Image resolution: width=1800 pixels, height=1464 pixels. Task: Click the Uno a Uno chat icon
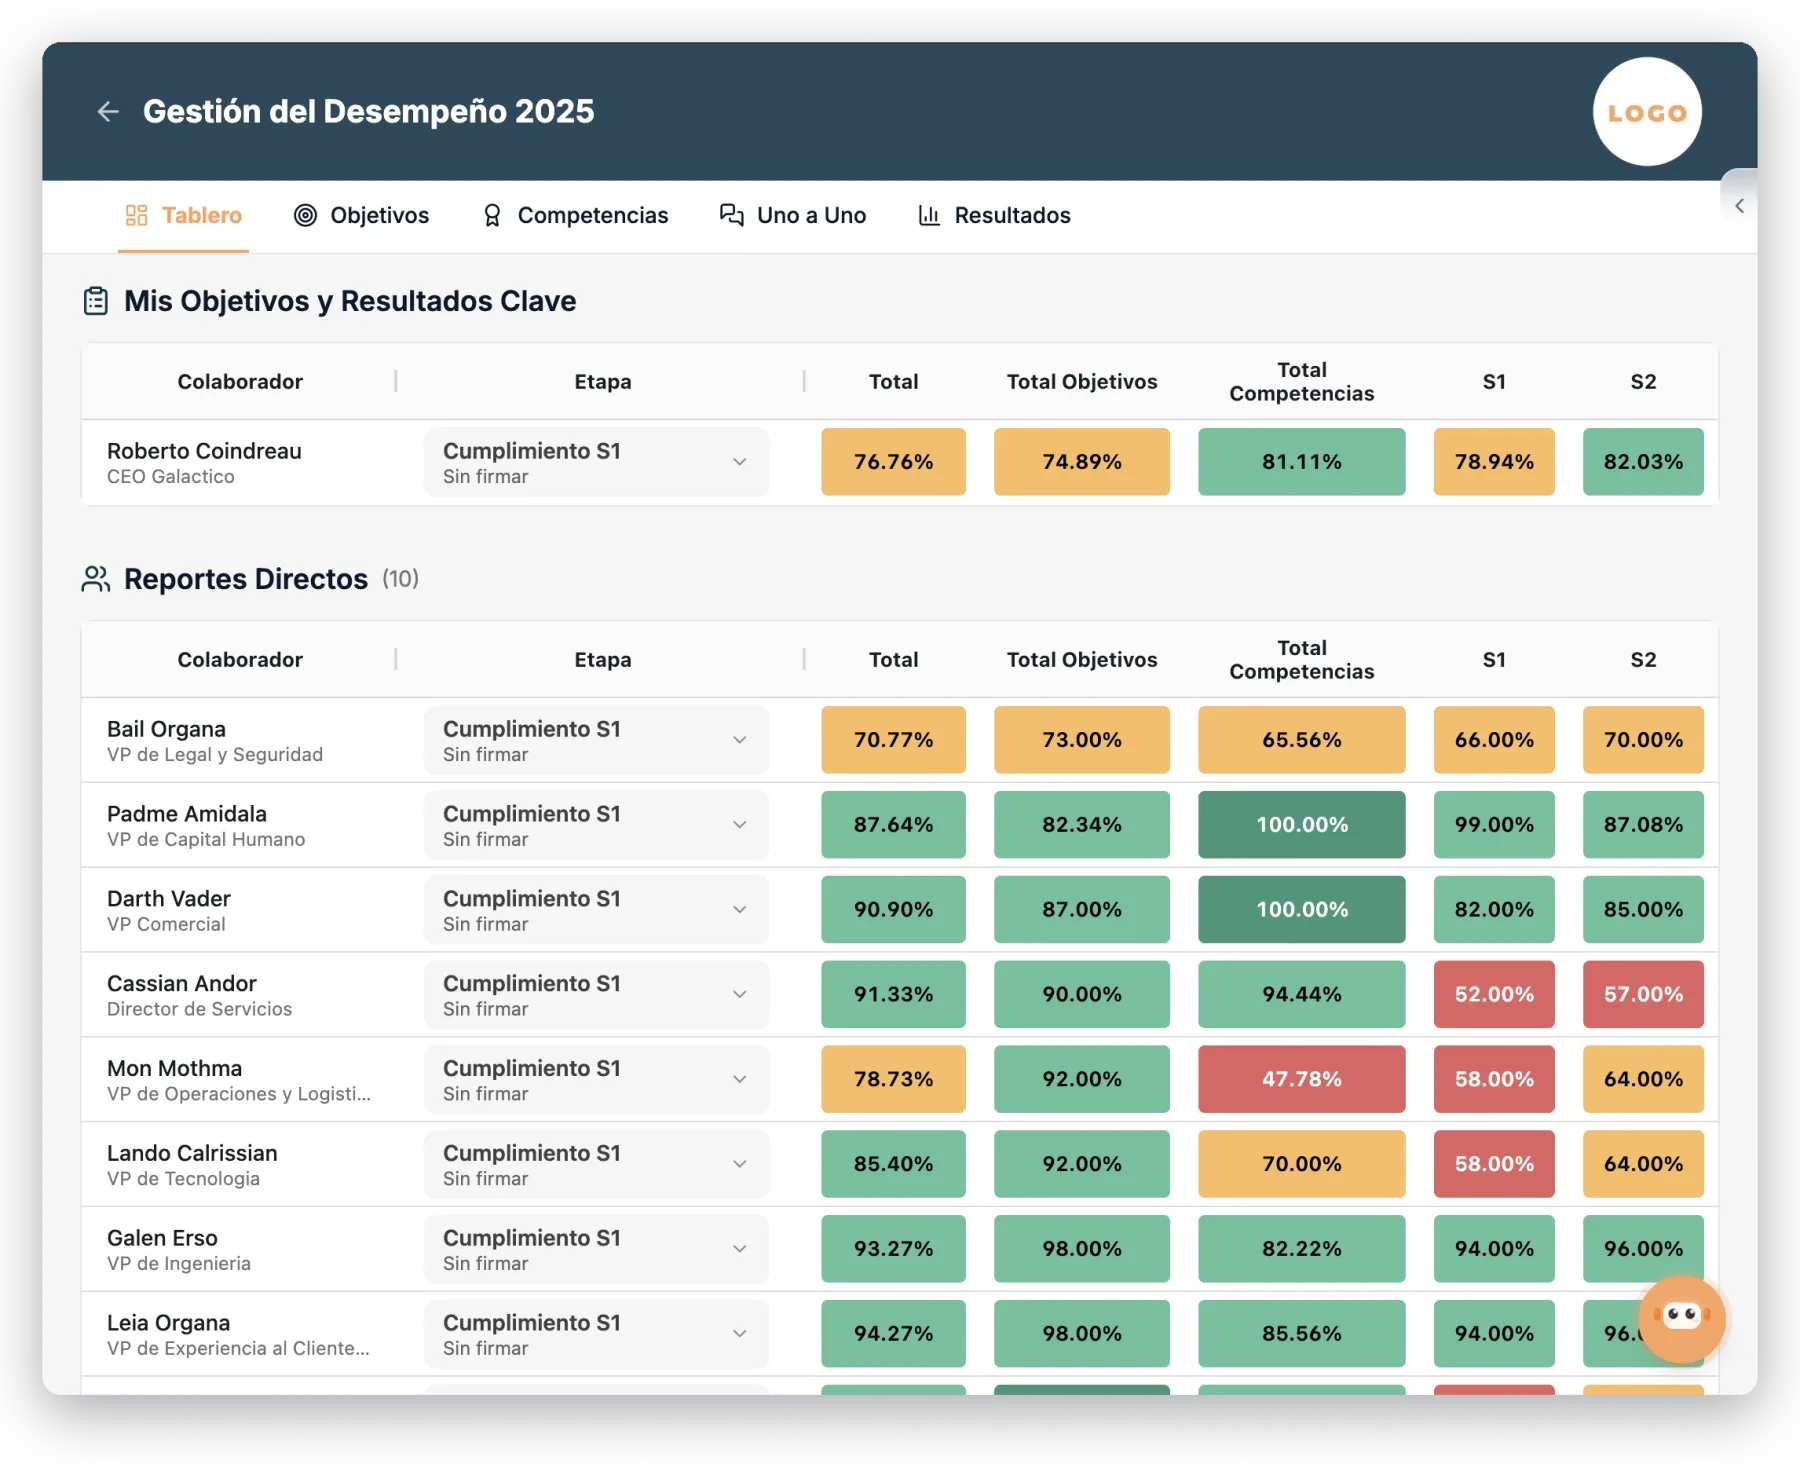click(x=731, y=216)
